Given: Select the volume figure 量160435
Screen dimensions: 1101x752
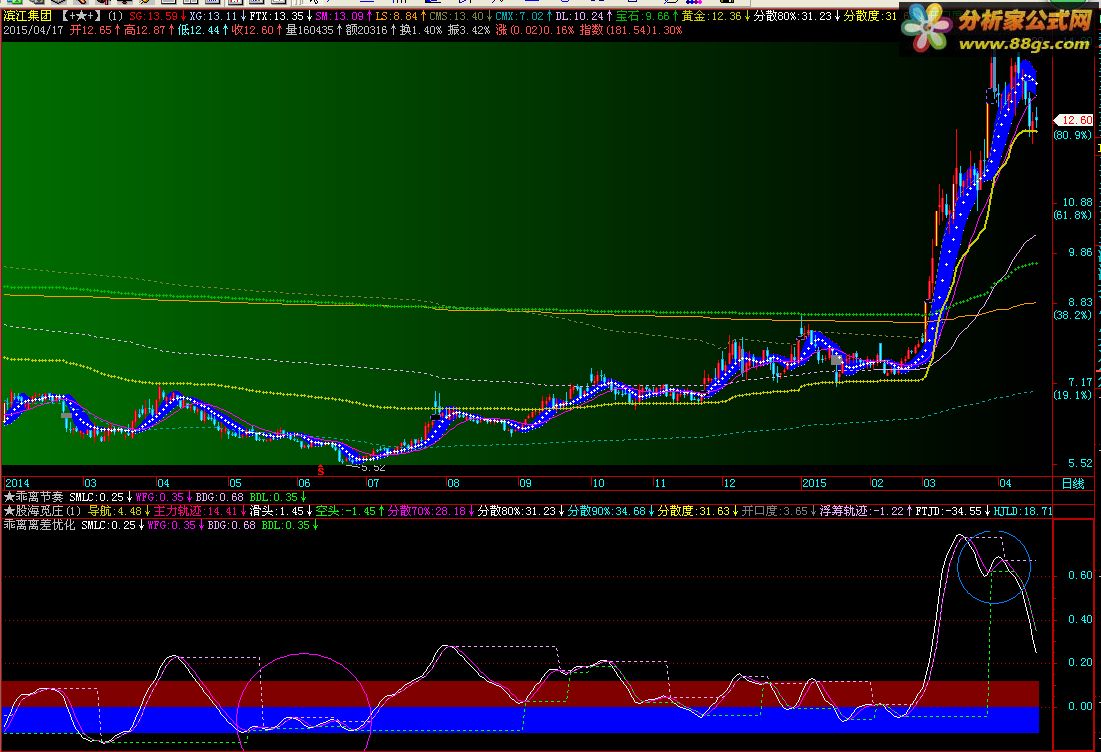Looking at the screenshot, I should (x=310, y=30).
